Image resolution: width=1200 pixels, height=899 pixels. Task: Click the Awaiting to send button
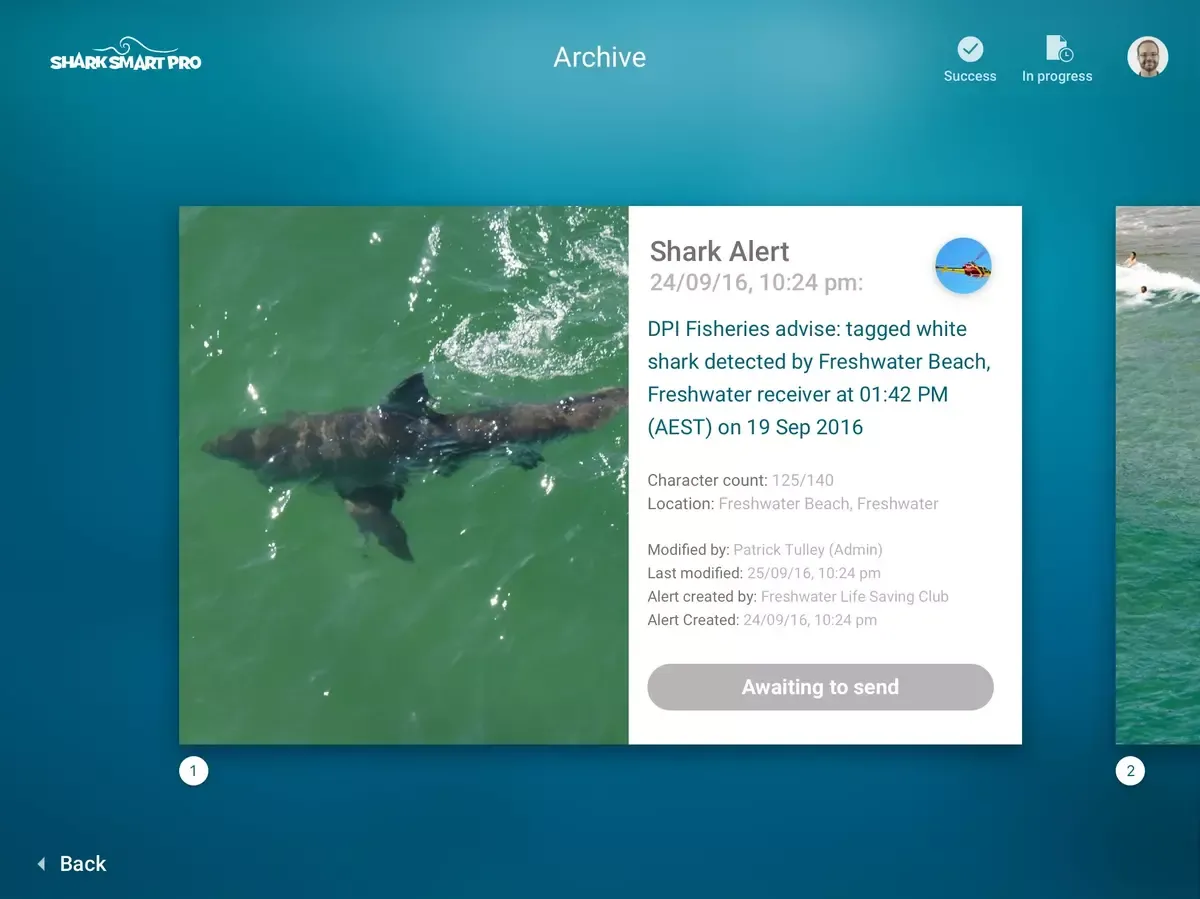coord(820,687)
